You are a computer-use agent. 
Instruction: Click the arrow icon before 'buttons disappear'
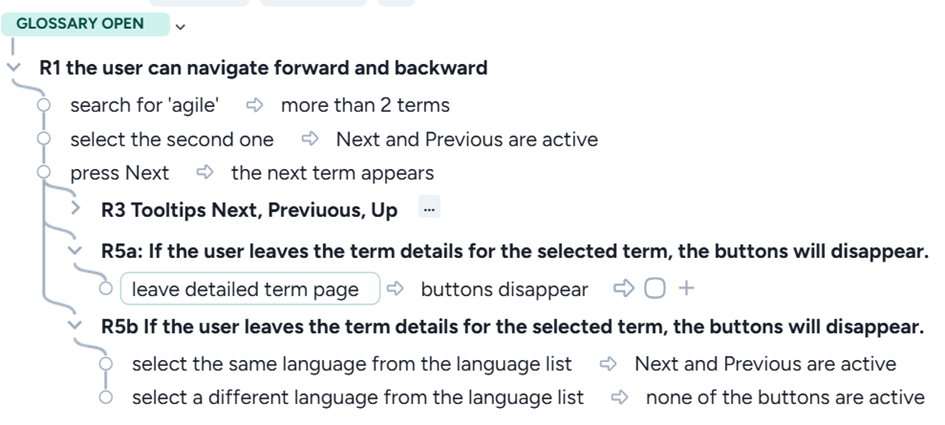pos(395,289)
